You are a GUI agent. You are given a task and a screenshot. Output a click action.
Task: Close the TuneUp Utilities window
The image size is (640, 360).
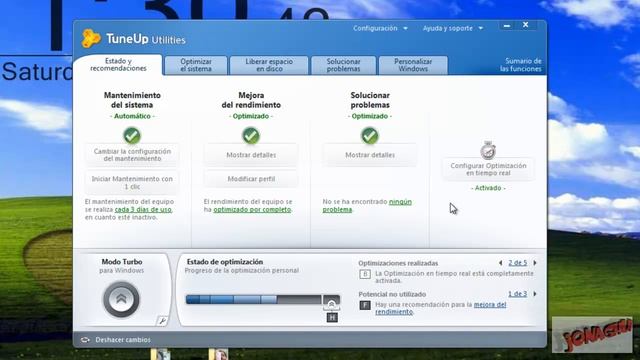pos(526,25)
